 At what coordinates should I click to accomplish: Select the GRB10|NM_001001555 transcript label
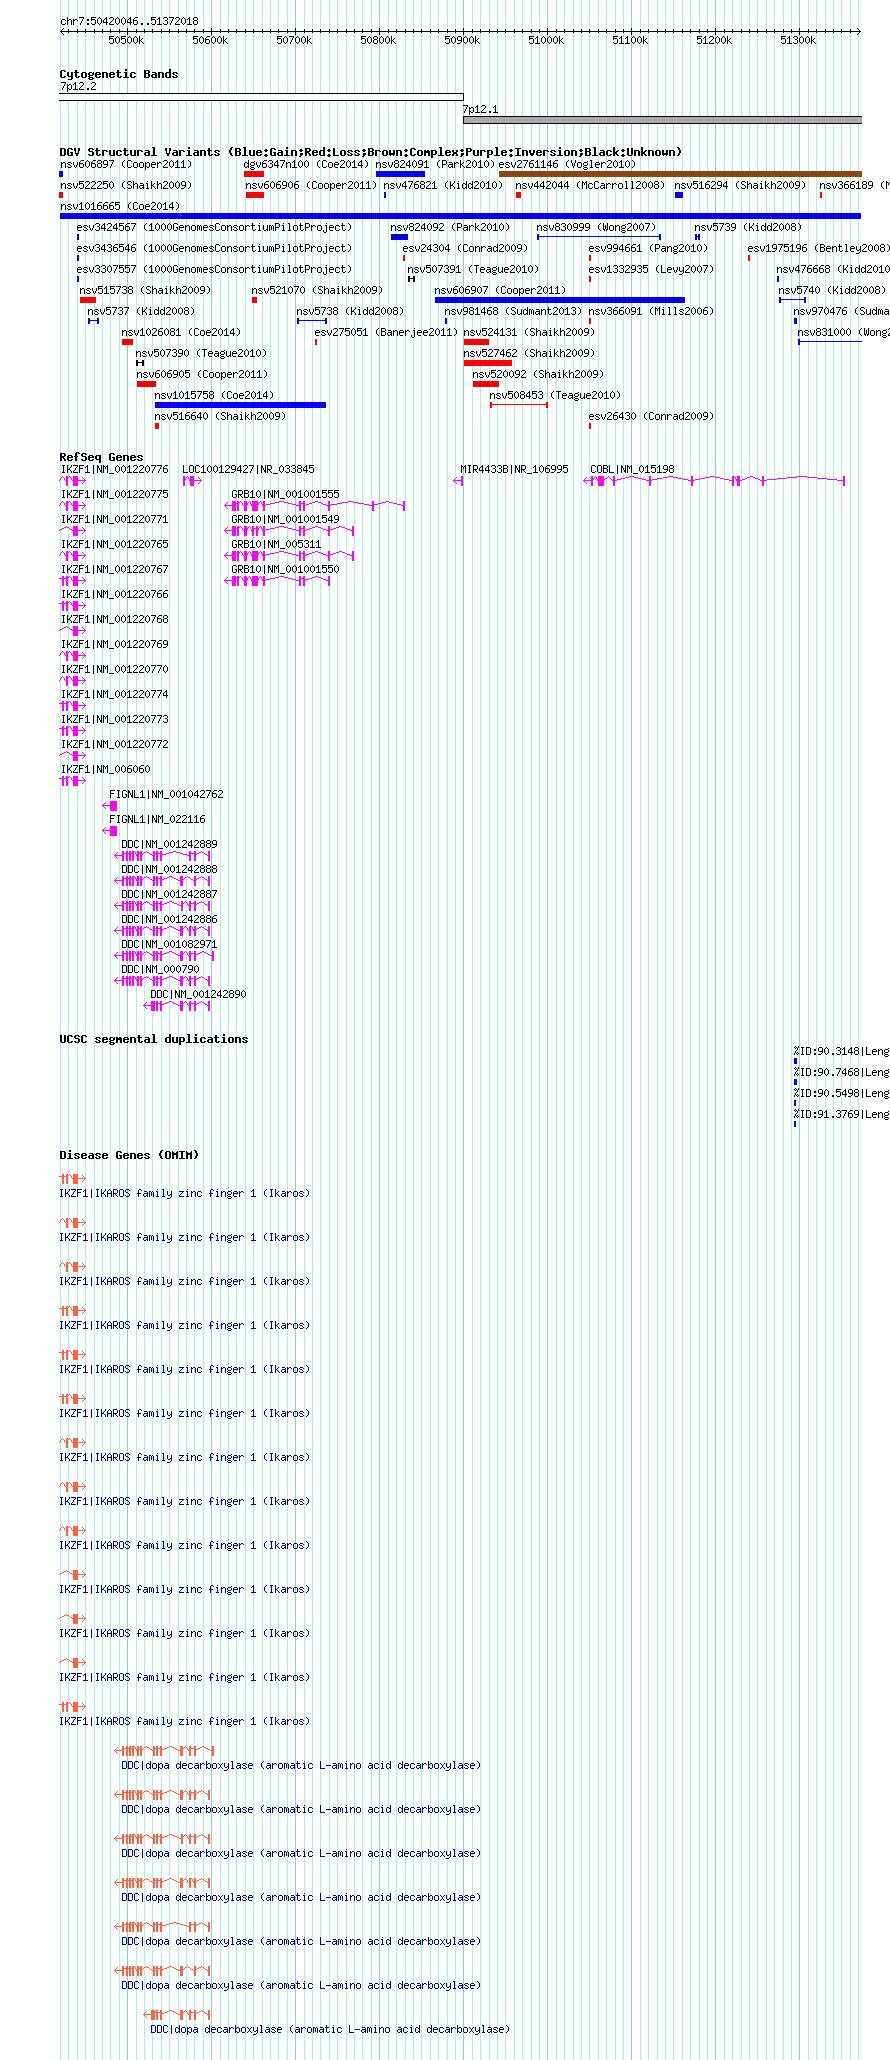(x=285, y=494)
